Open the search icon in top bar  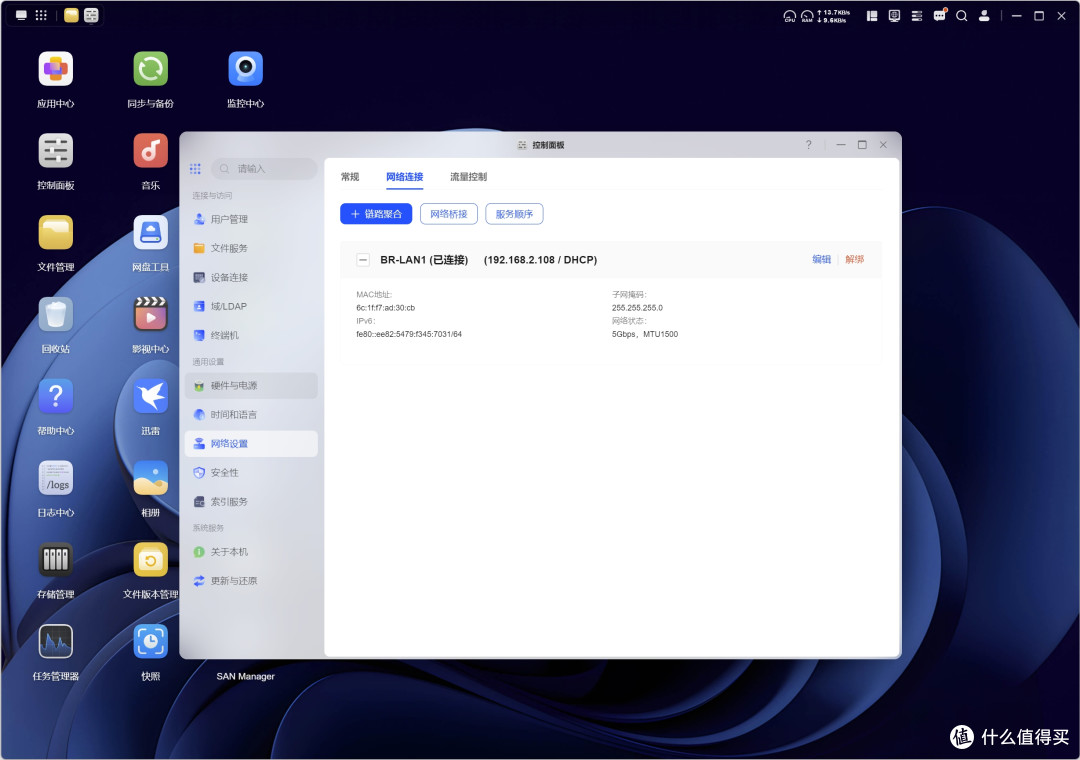click(962, 16)
